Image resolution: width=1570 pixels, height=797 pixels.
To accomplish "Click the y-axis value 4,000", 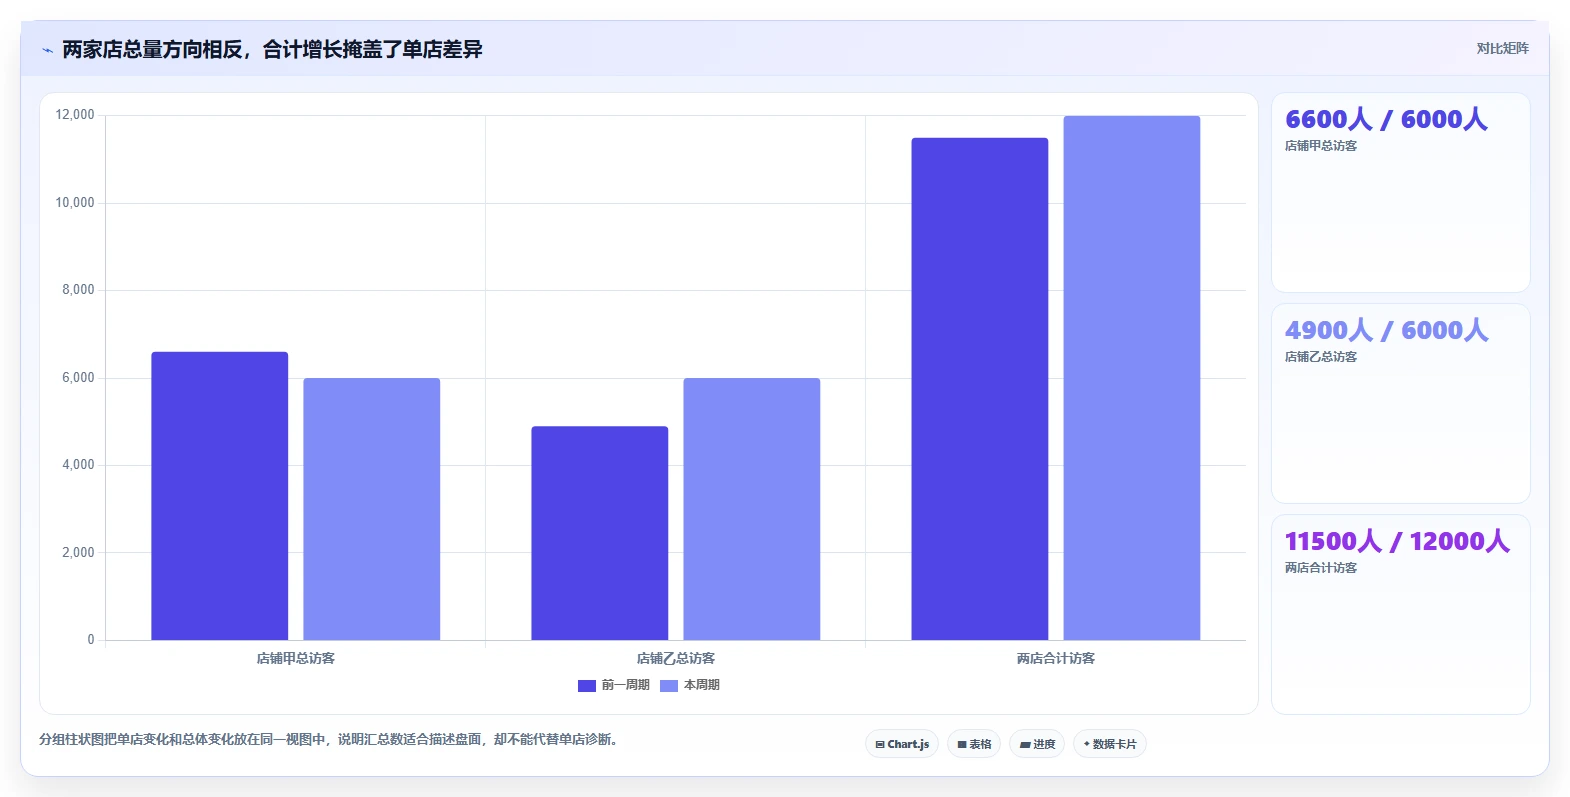I will [78, 465].
